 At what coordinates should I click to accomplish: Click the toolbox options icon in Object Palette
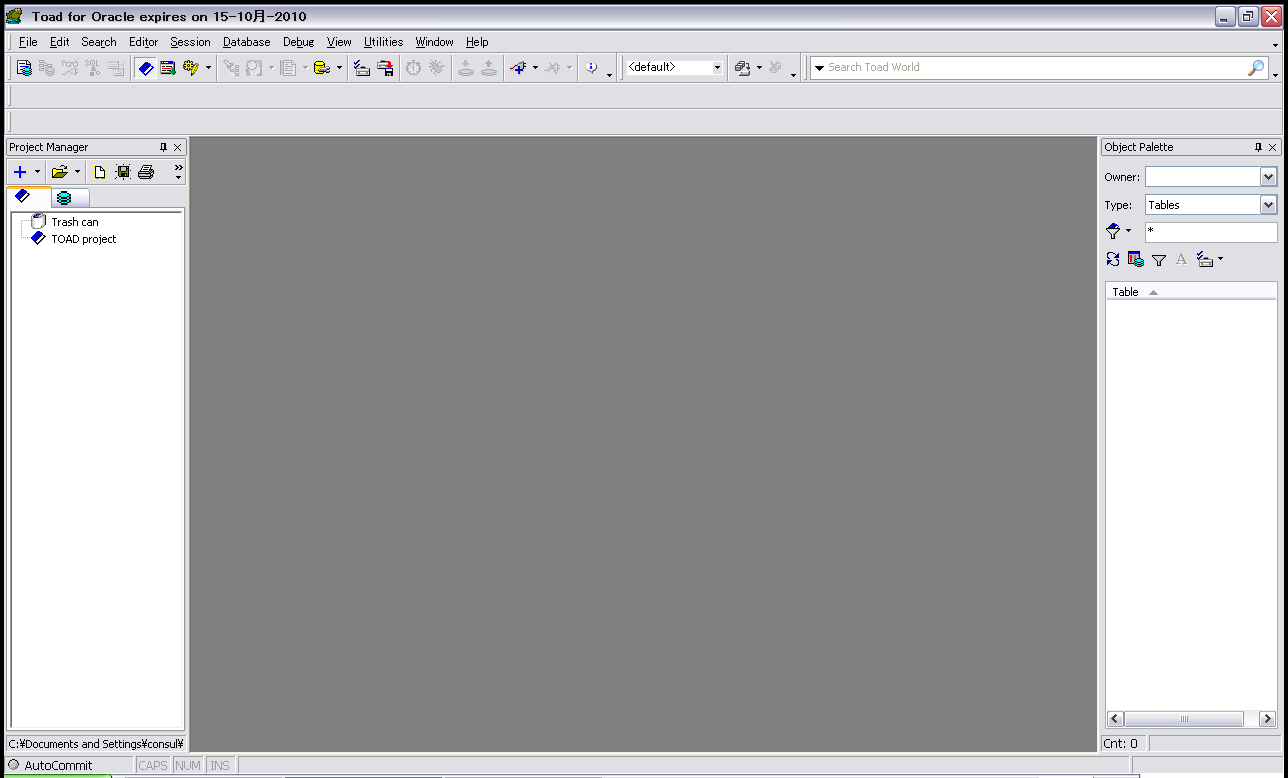[x=1205, y=260]
